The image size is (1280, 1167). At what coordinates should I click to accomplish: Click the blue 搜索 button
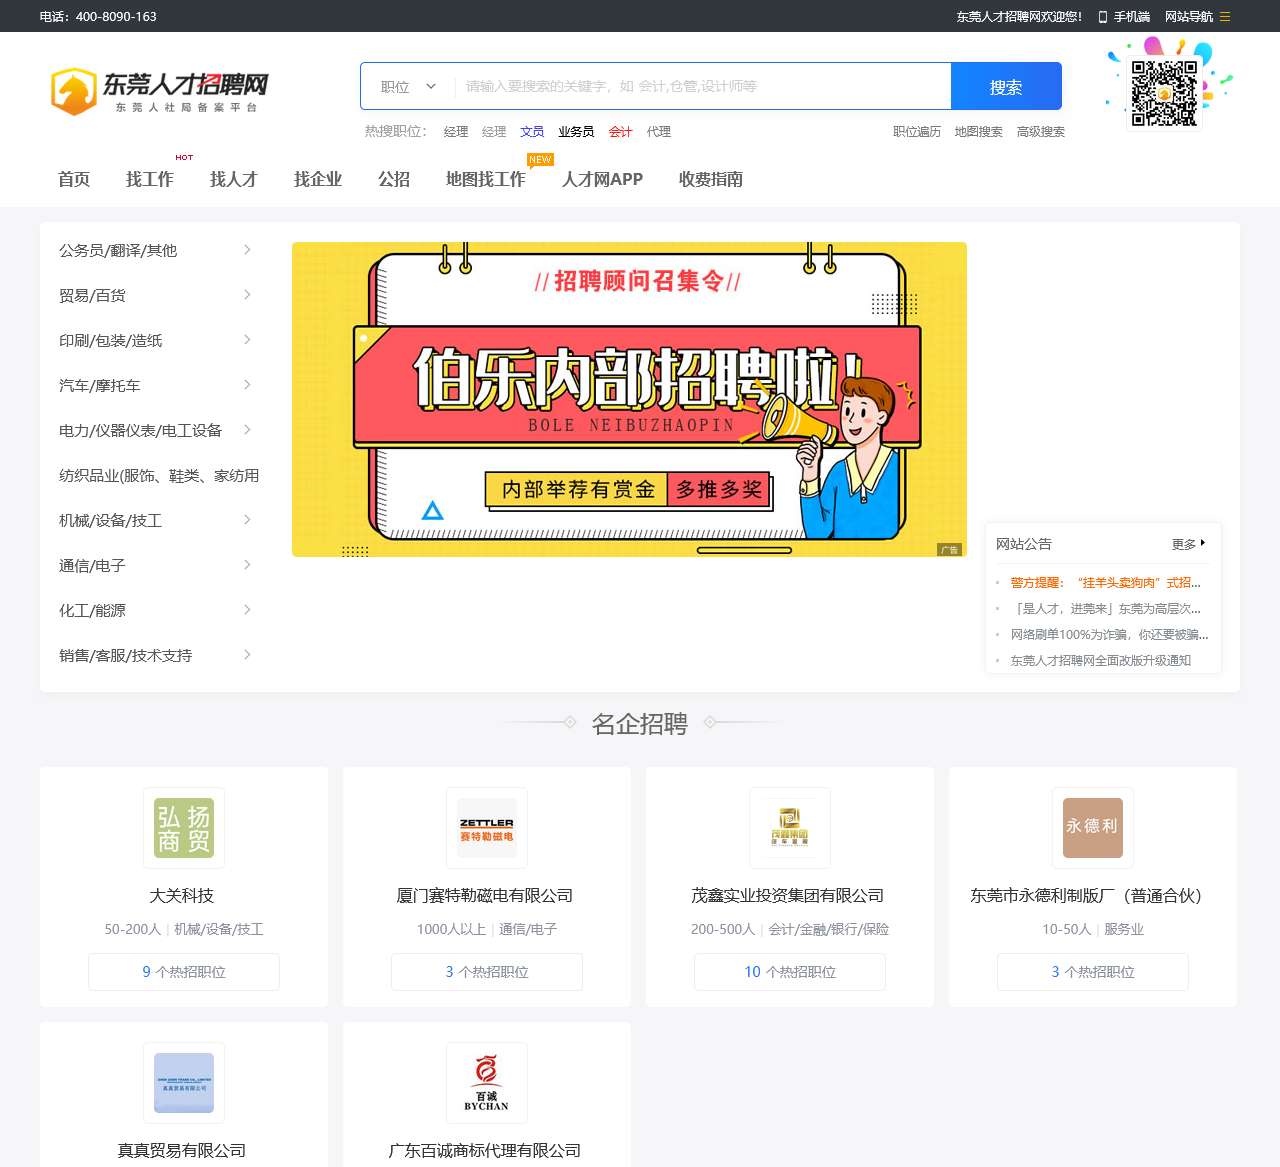tap(1006, 86)
